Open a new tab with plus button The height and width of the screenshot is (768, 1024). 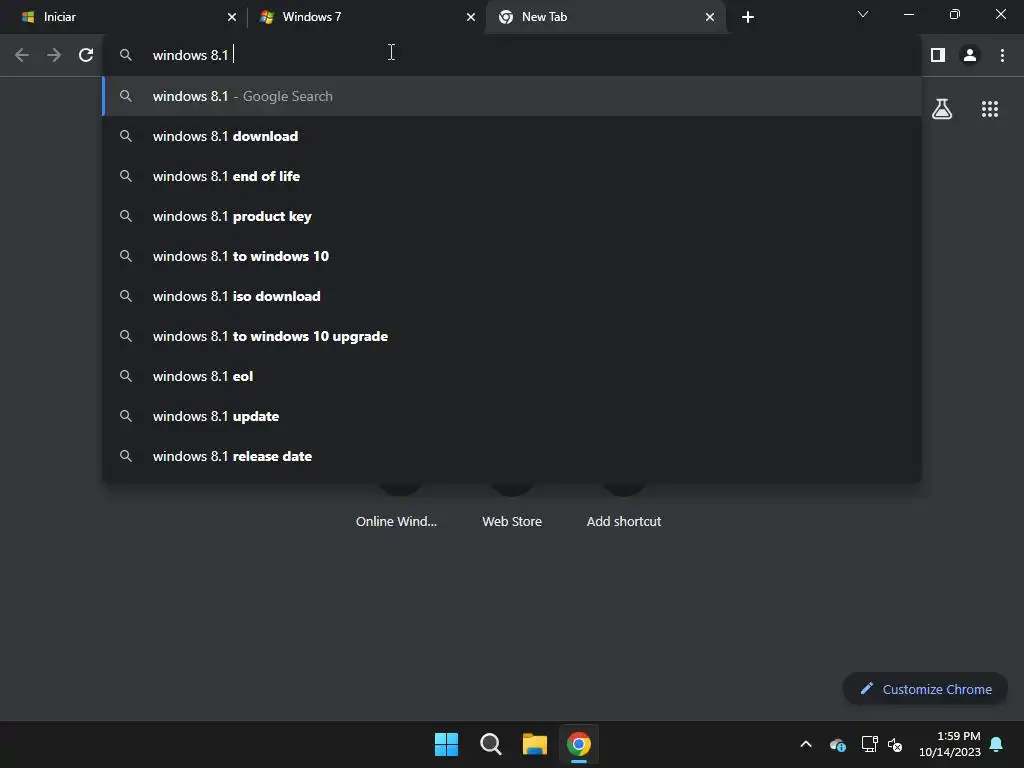[748, 17]
